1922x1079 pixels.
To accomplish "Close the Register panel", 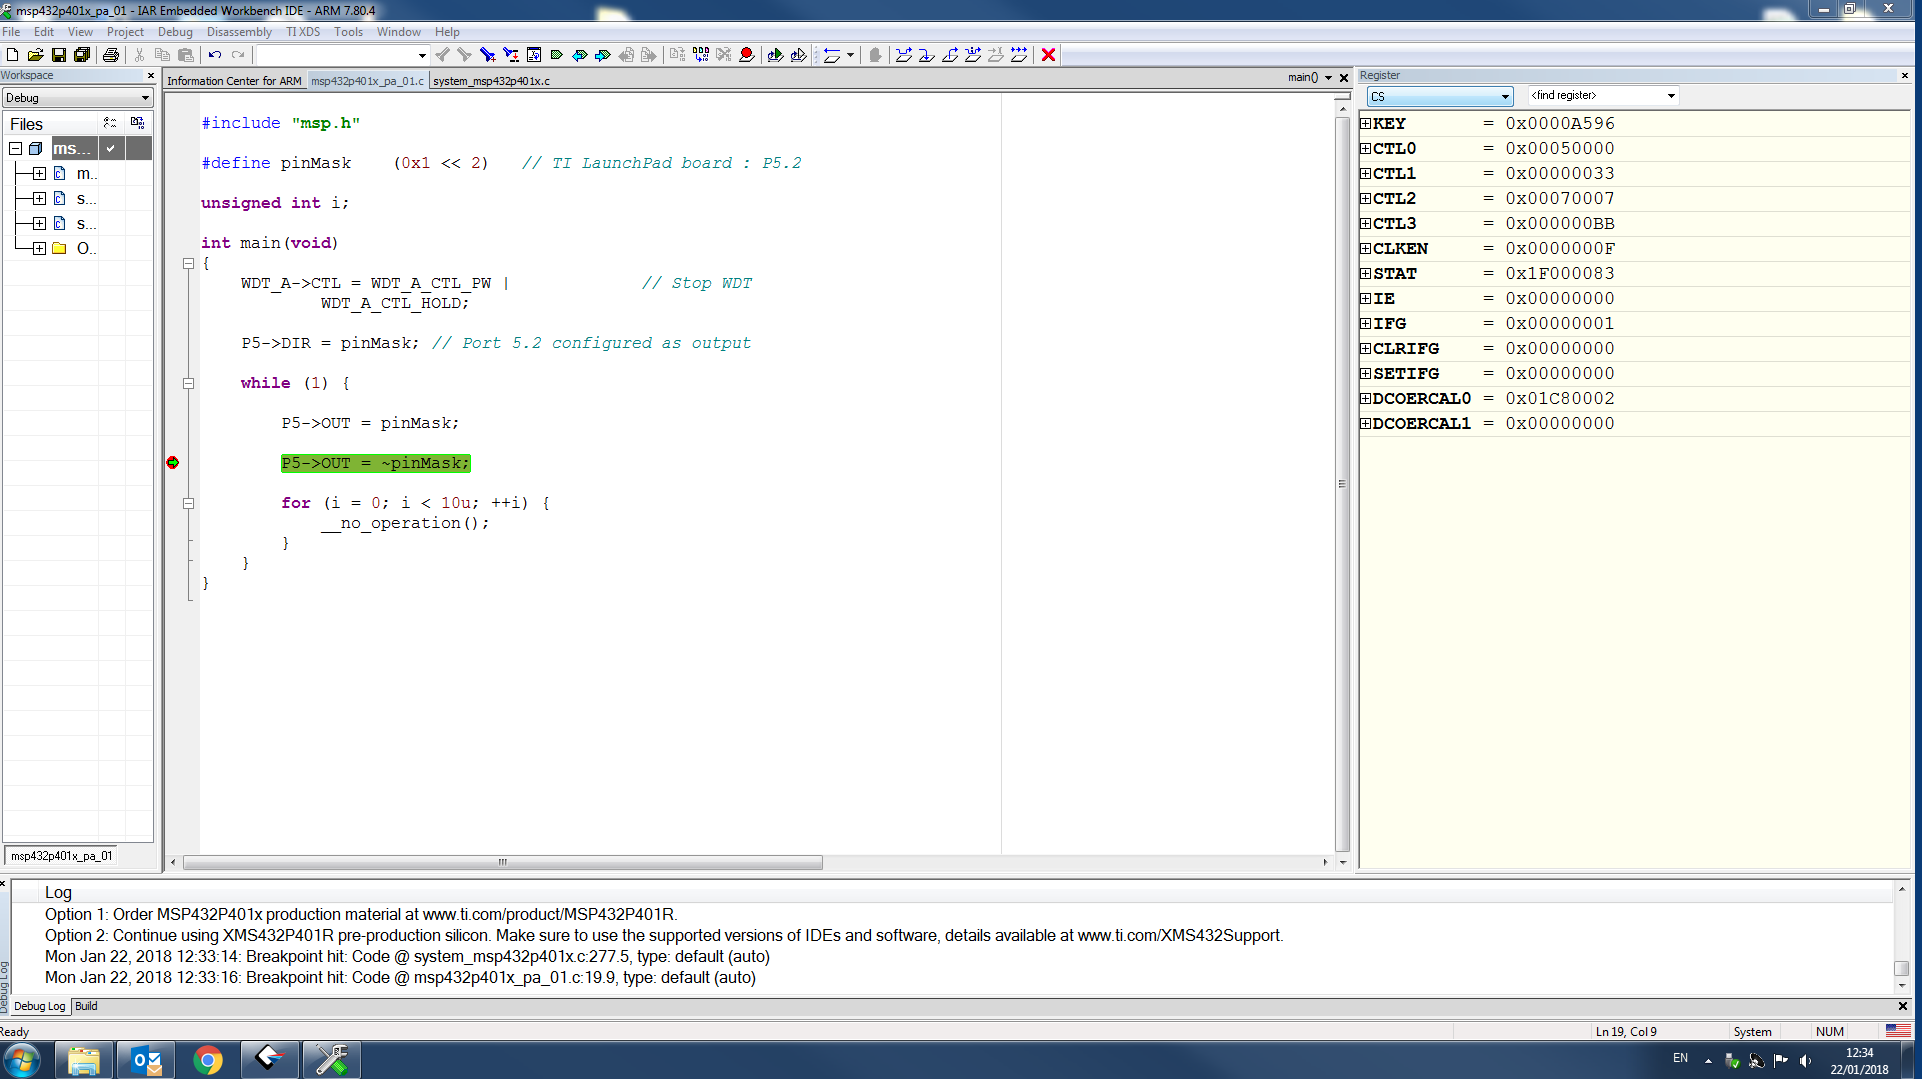I will (x=1904, y=75).
